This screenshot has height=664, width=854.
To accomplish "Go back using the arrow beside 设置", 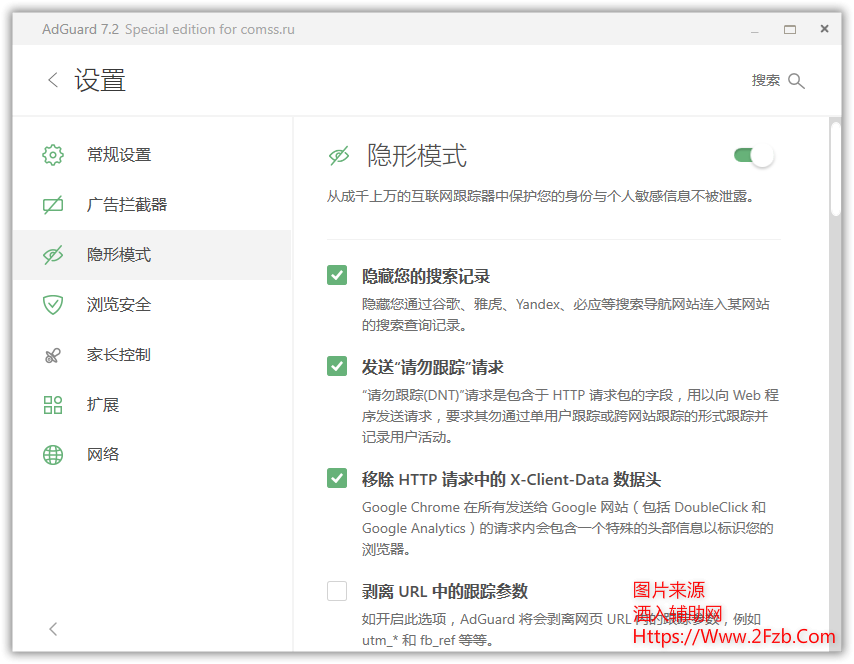I will point(53,80).
